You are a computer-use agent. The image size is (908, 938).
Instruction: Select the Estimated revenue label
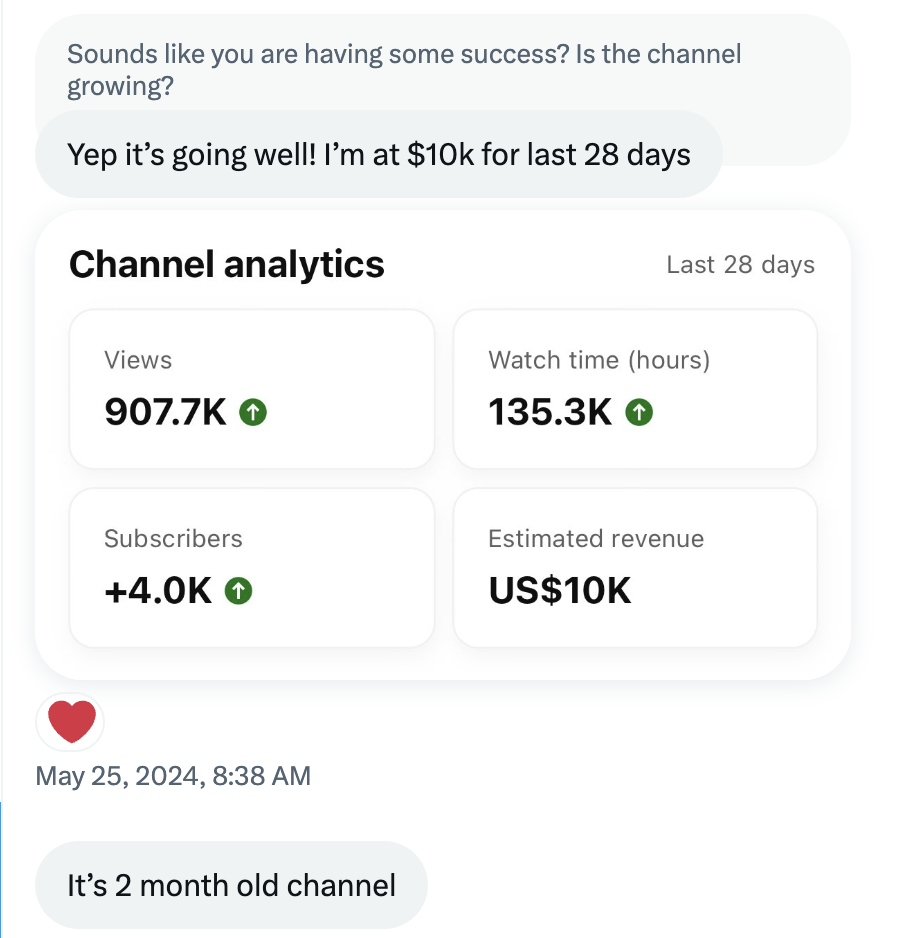(x=596, y=538)
